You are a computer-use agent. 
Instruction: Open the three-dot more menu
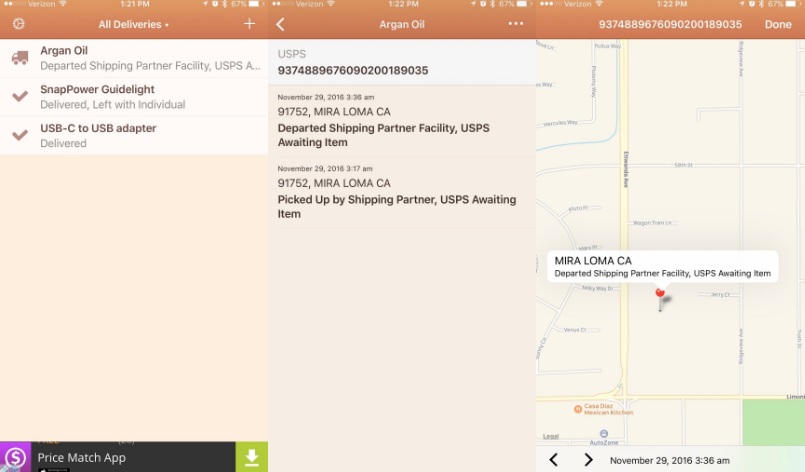pyautogui.click(x=515, y=24)
